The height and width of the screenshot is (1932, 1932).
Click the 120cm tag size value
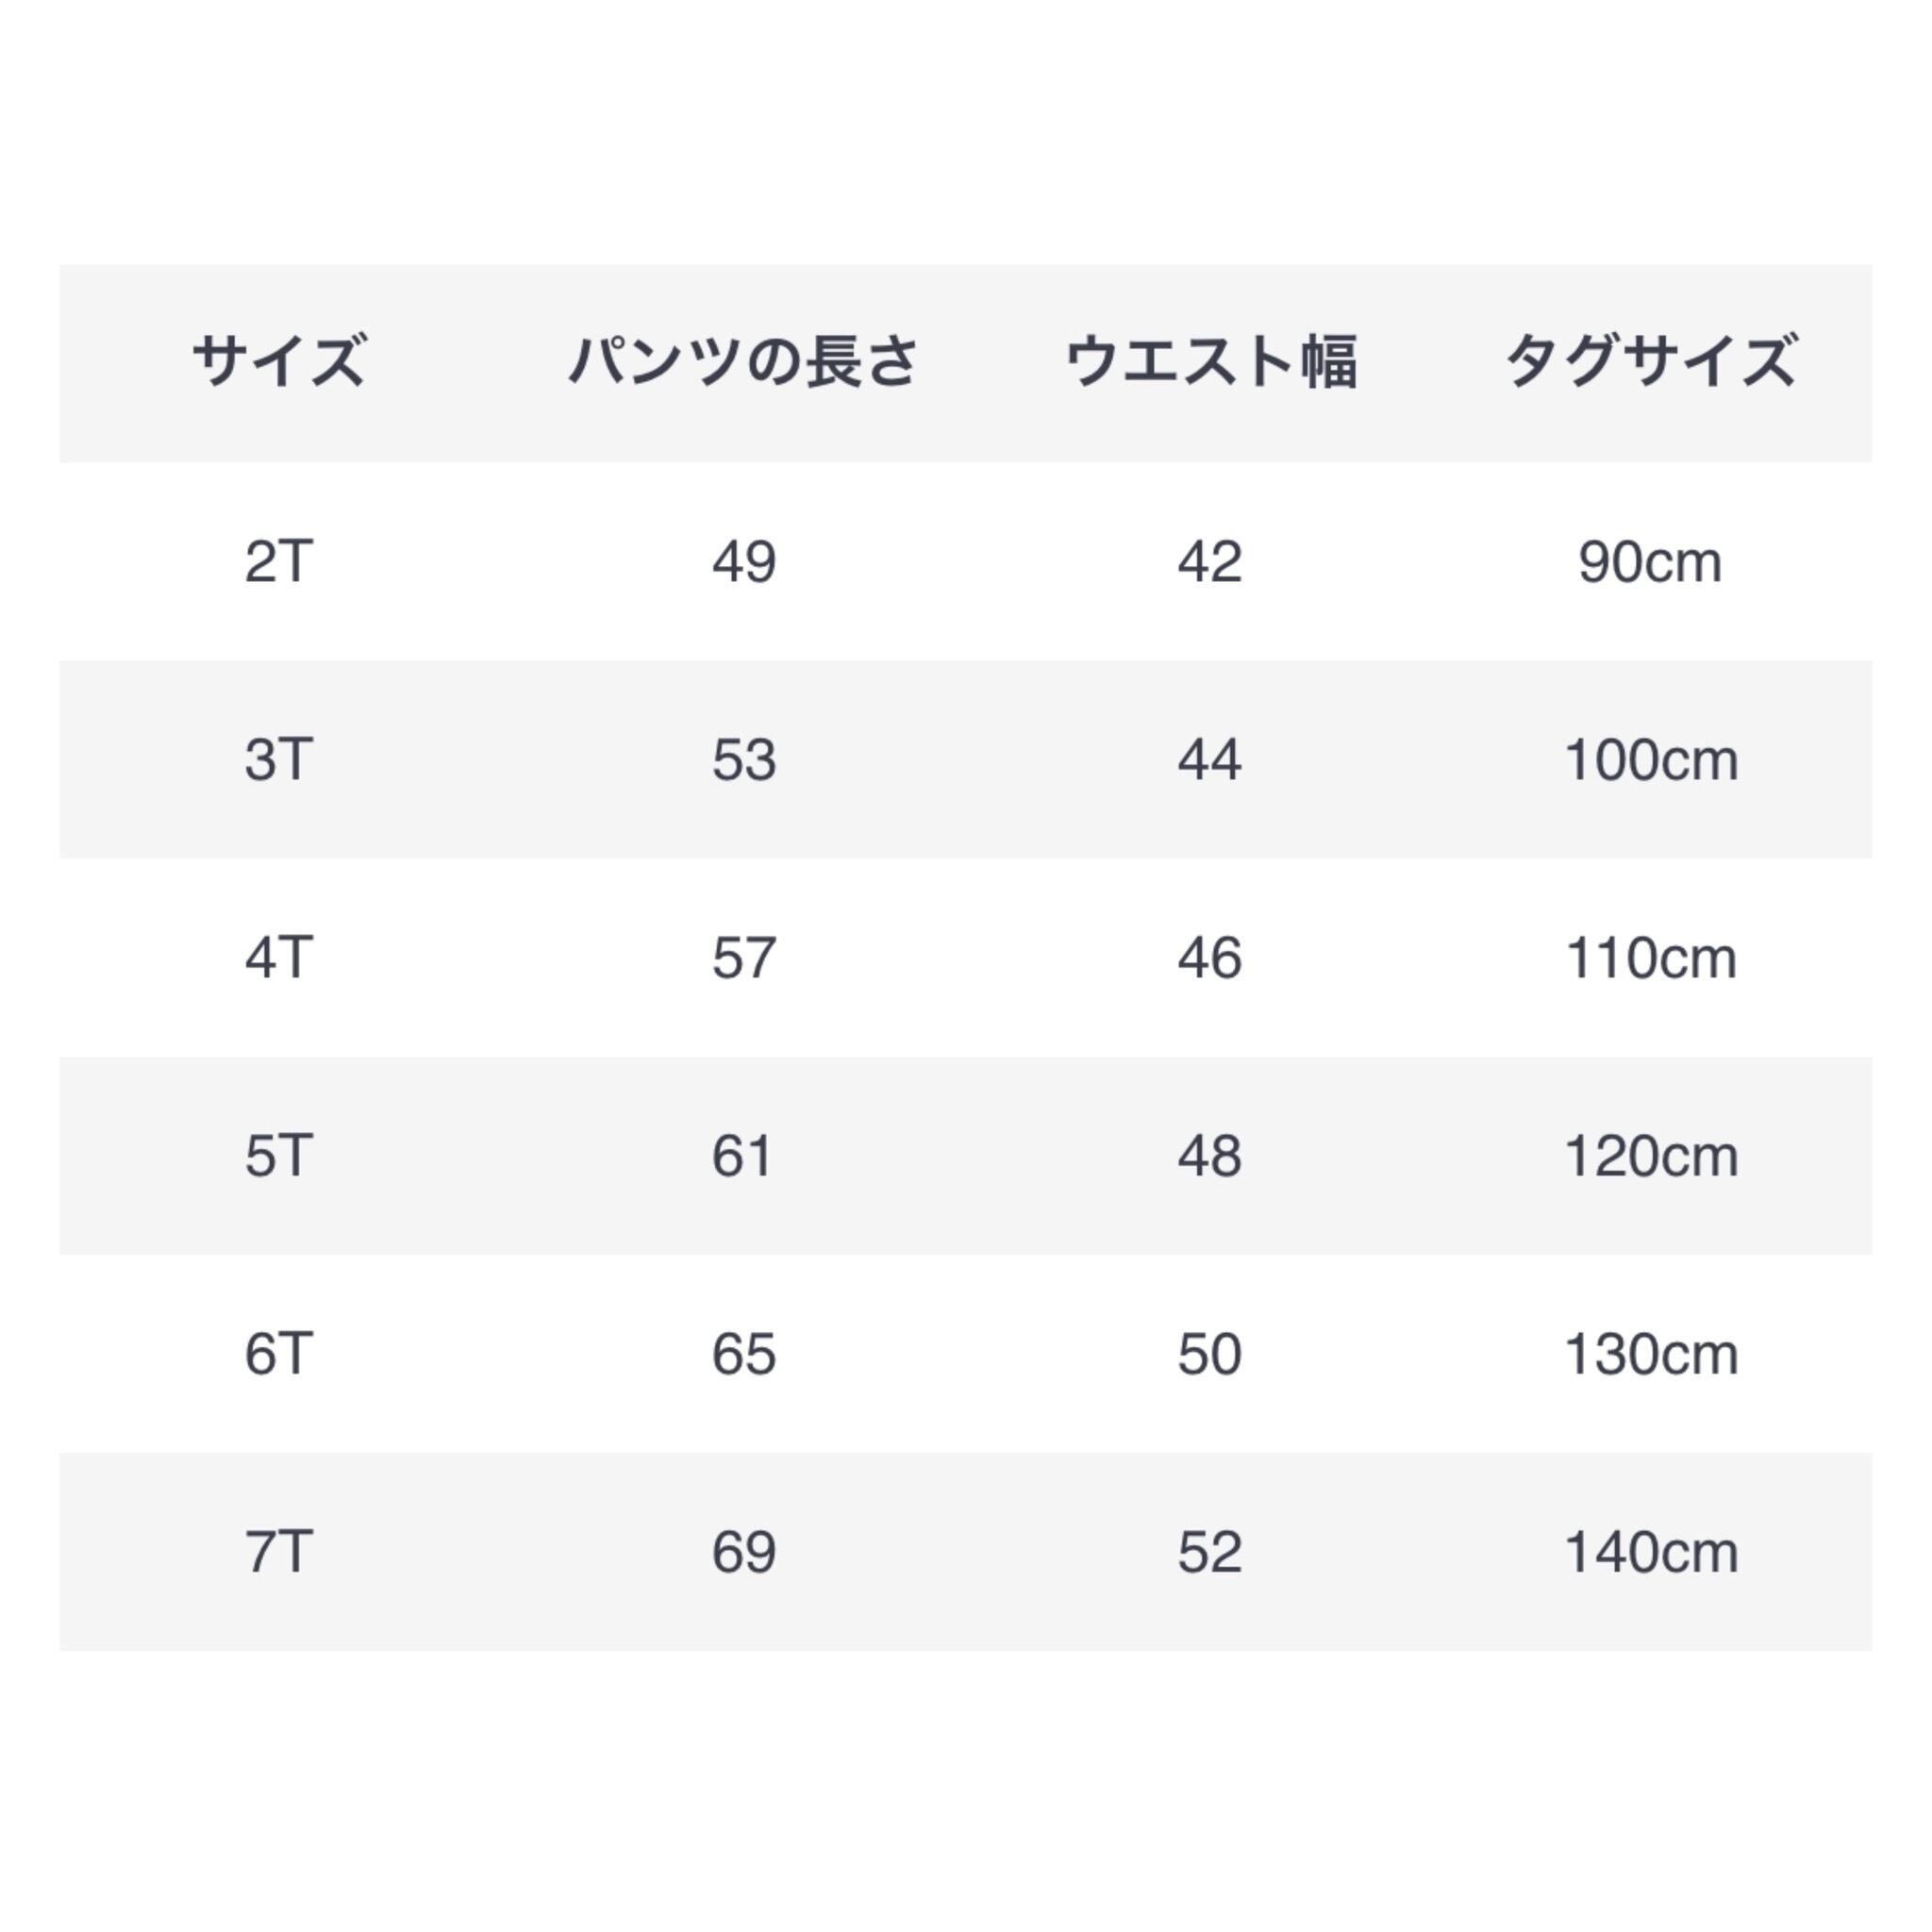(1650, 1155)
